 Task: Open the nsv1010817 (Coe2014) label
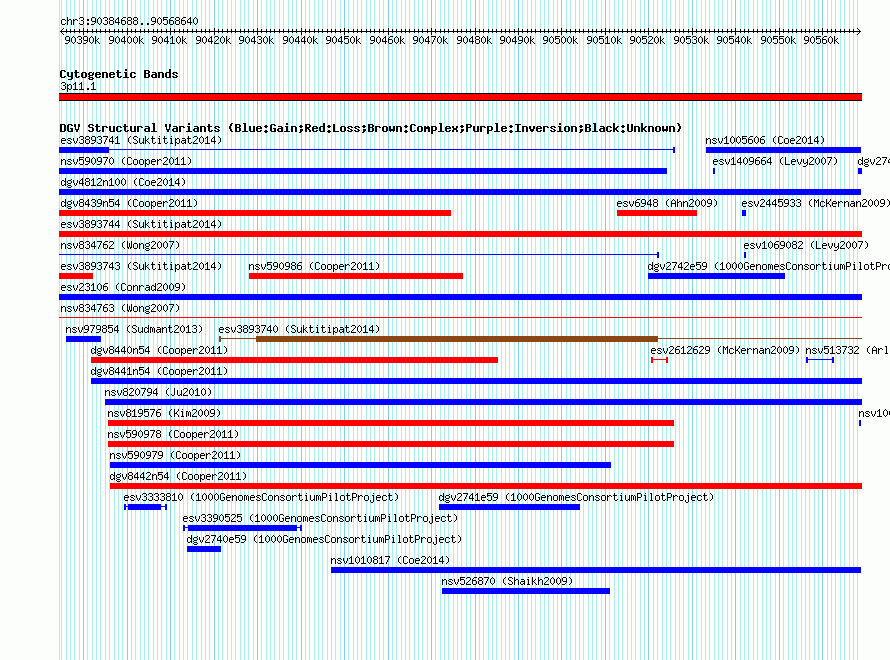(x=390, y=560)
